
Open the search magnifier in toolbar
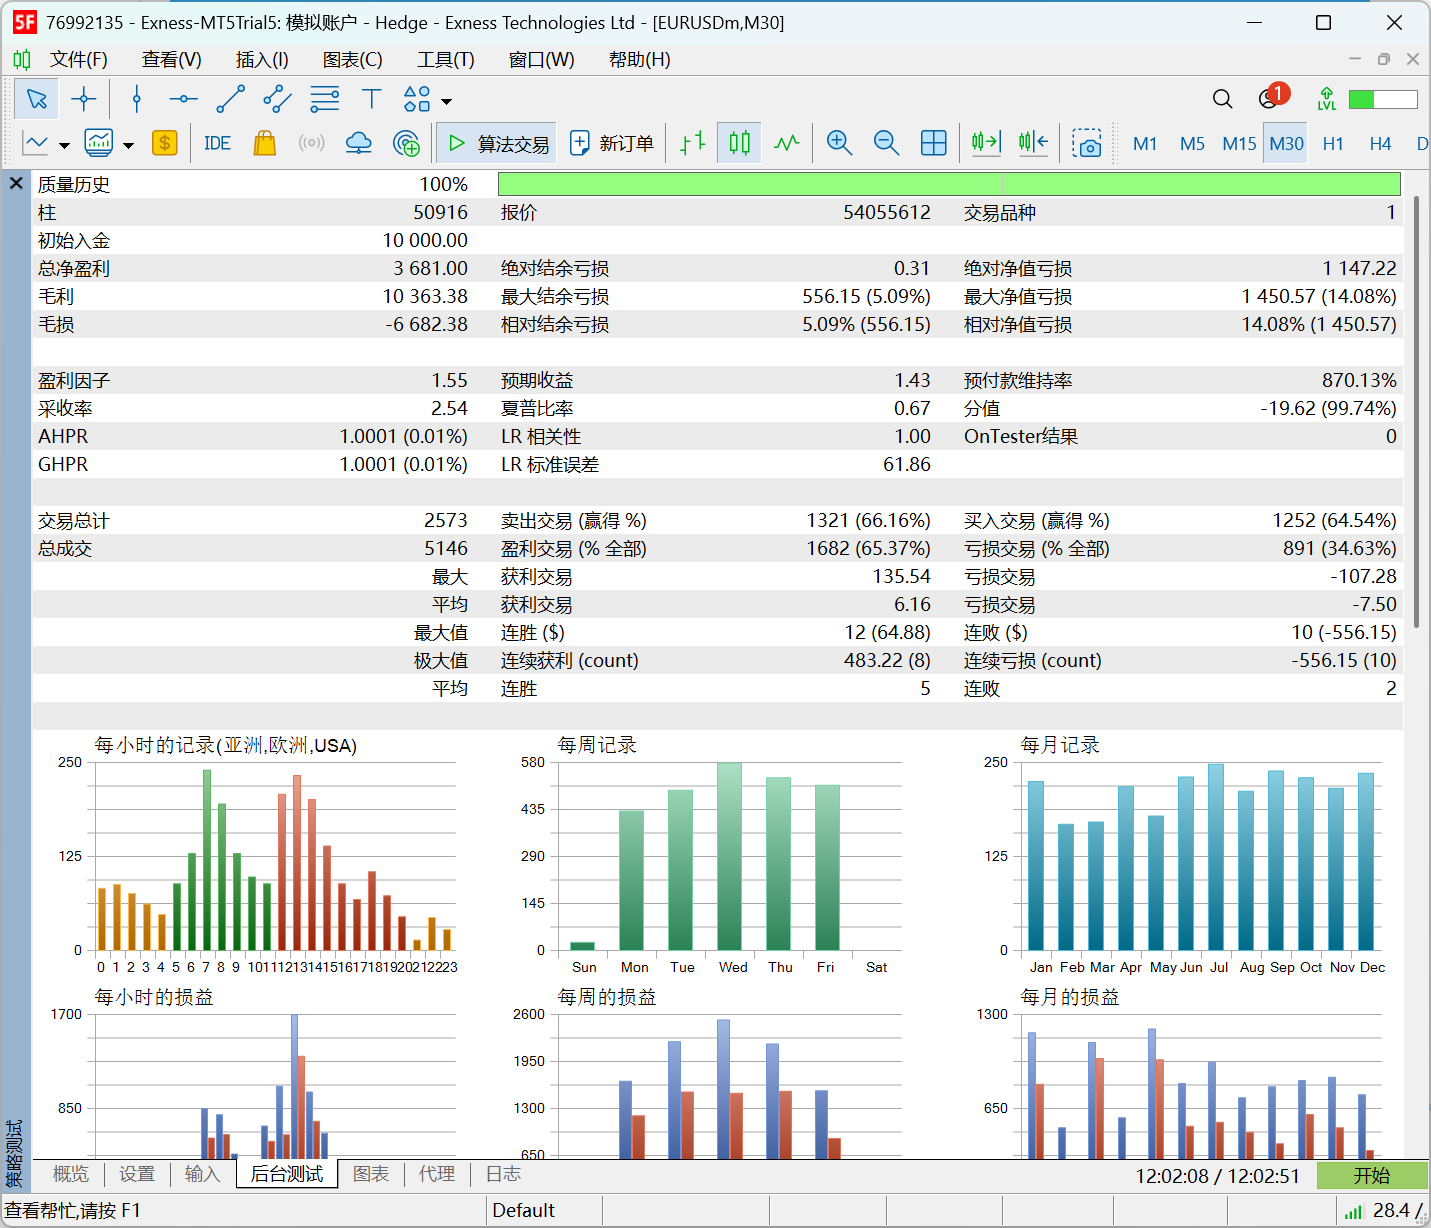coord(1222,99)
